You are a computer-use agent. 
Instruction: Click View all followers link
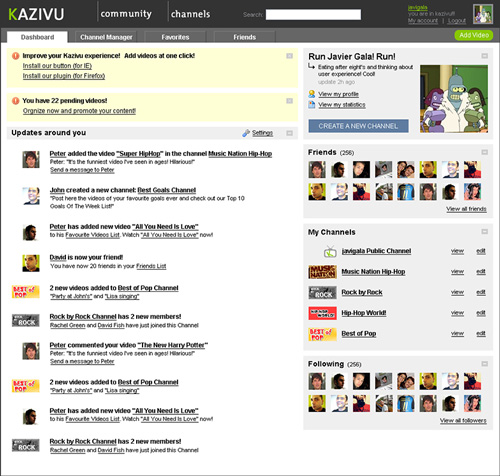(463, 420)
